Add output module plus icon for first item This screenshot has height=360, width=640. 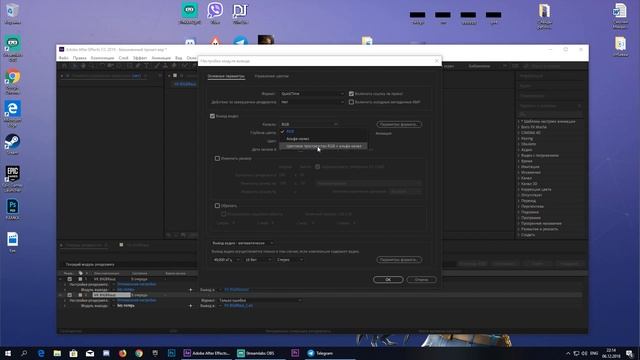pos(190,290)
